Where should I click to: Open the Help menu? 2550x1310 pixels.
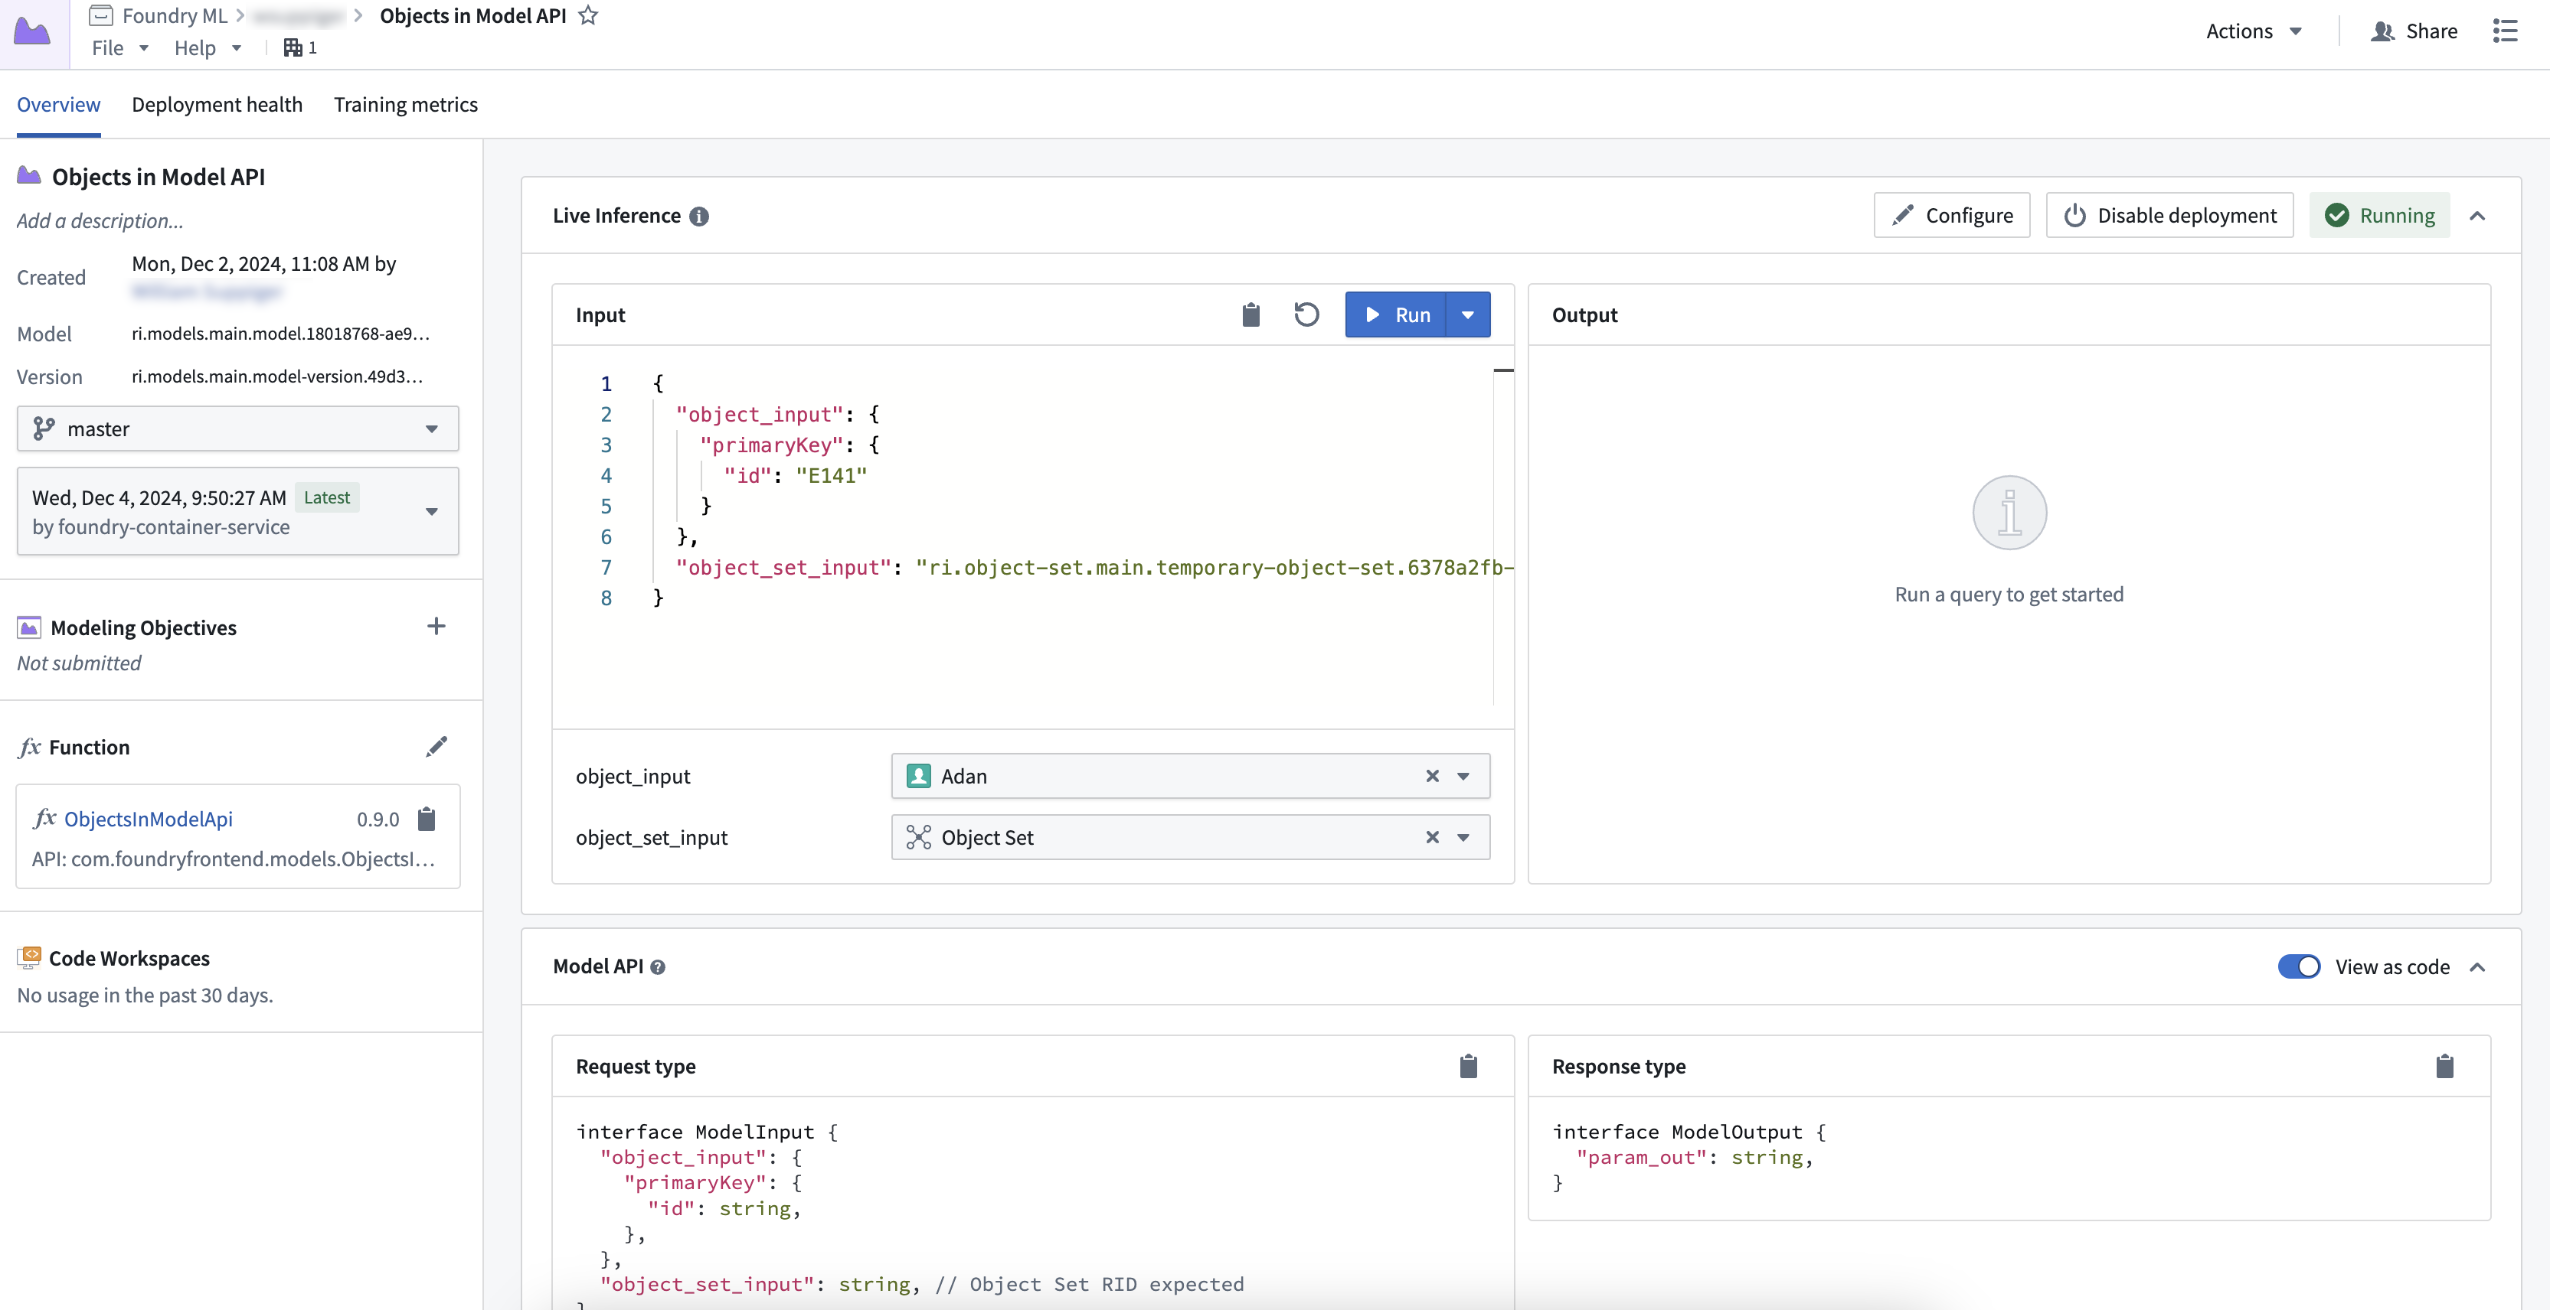(207, 48)
